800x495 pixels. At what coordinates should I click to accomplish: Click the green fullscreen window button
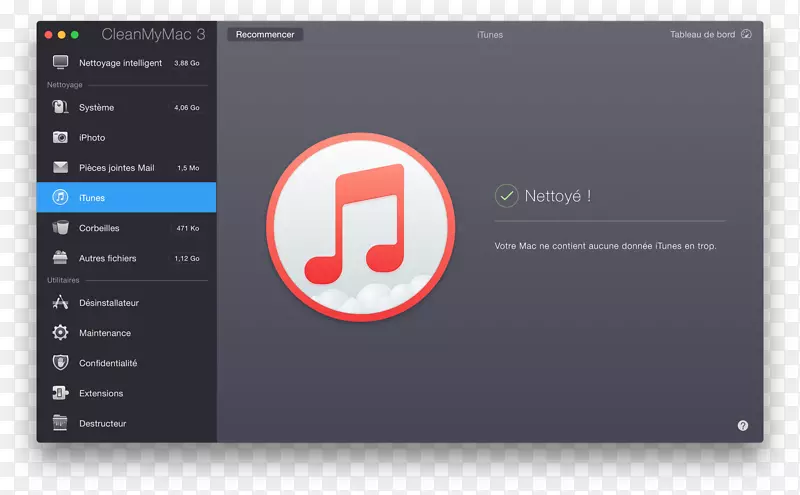74,35
